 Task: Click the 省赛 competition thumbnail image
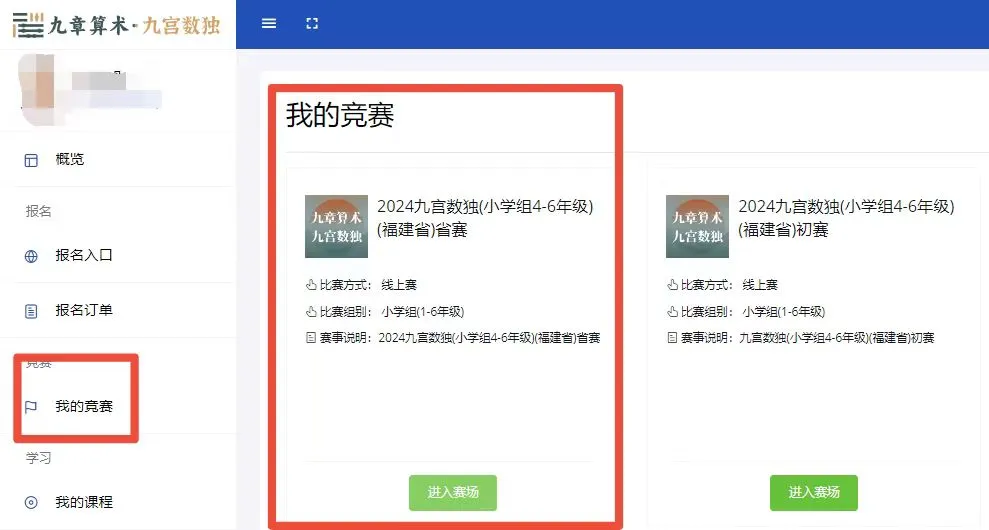(336, 226)
